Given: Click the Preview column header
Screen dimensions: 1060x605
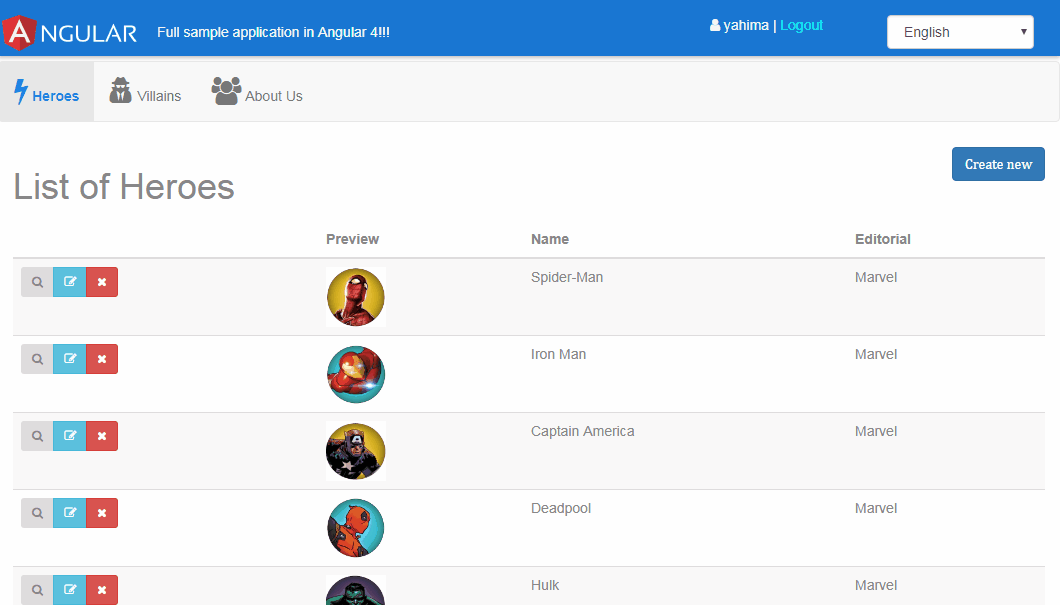Looking at the screenshot, I should (x=352, y=239).
